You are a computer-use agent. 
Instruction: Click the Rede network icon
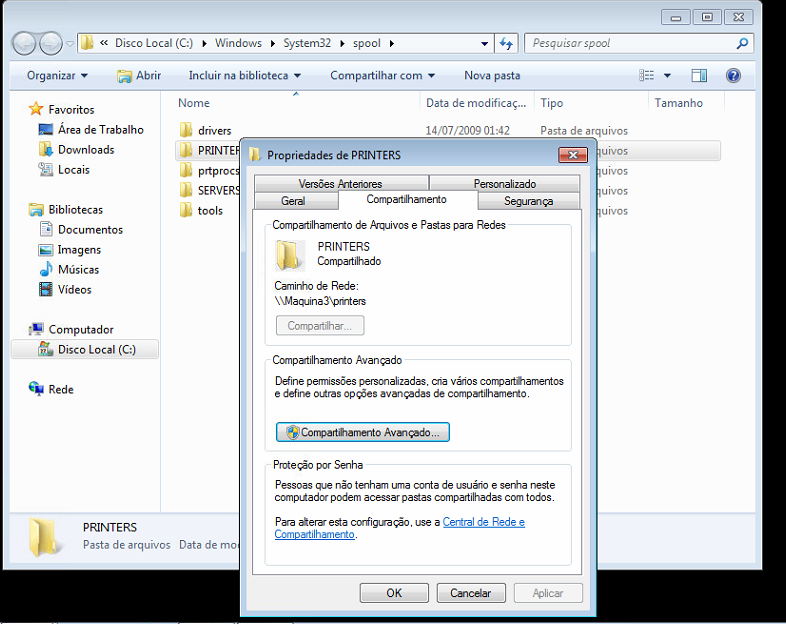pyautogui.click(x=36, y=389)
